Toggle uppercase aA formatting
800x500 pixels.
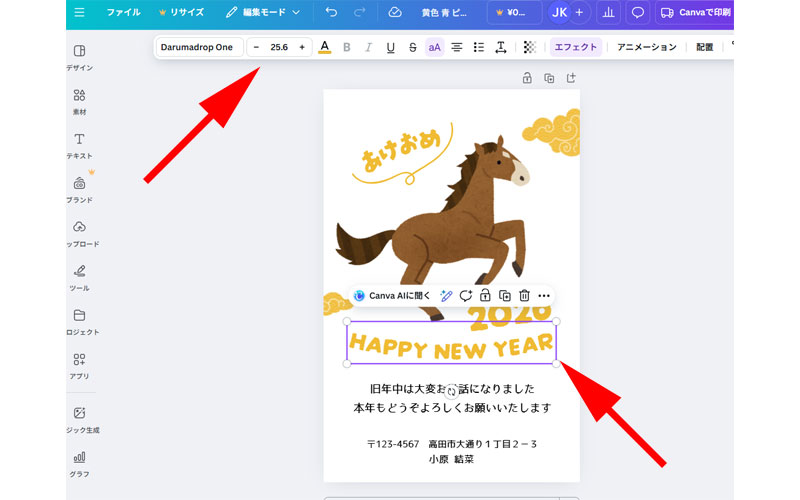(x=435, y=47)
